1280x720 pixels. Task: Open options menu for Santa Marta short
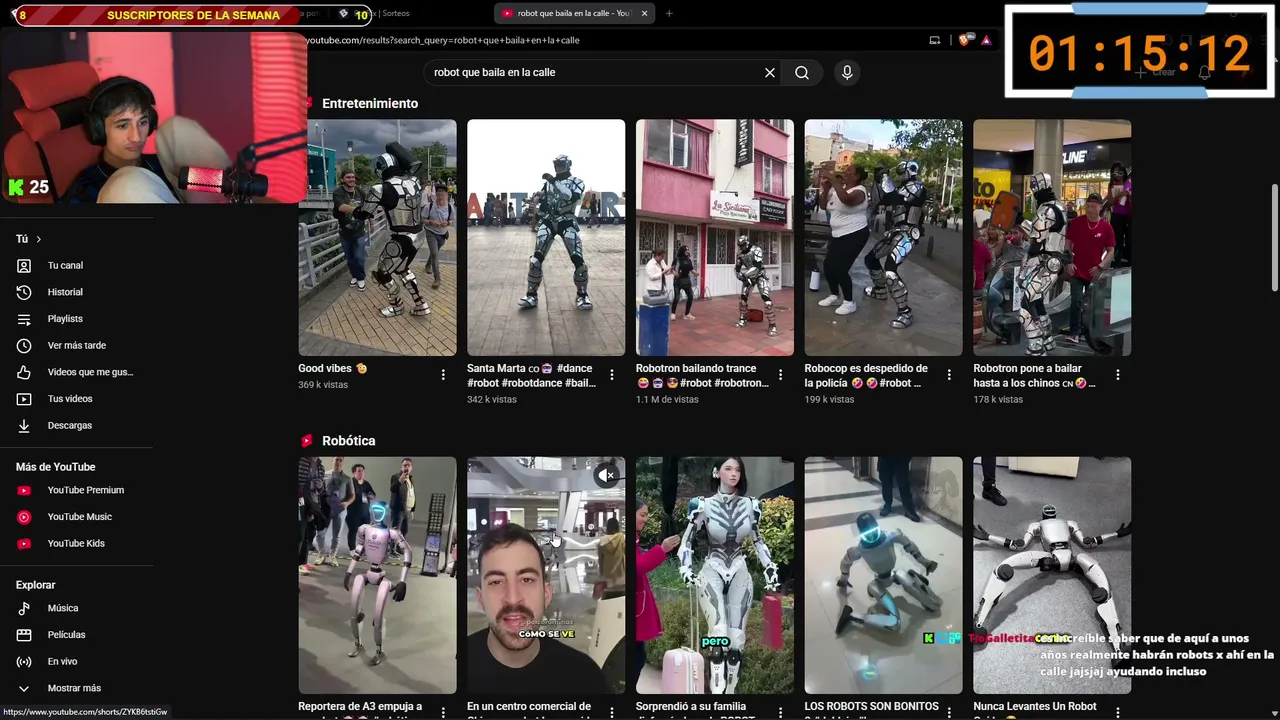tap(612, 375)
